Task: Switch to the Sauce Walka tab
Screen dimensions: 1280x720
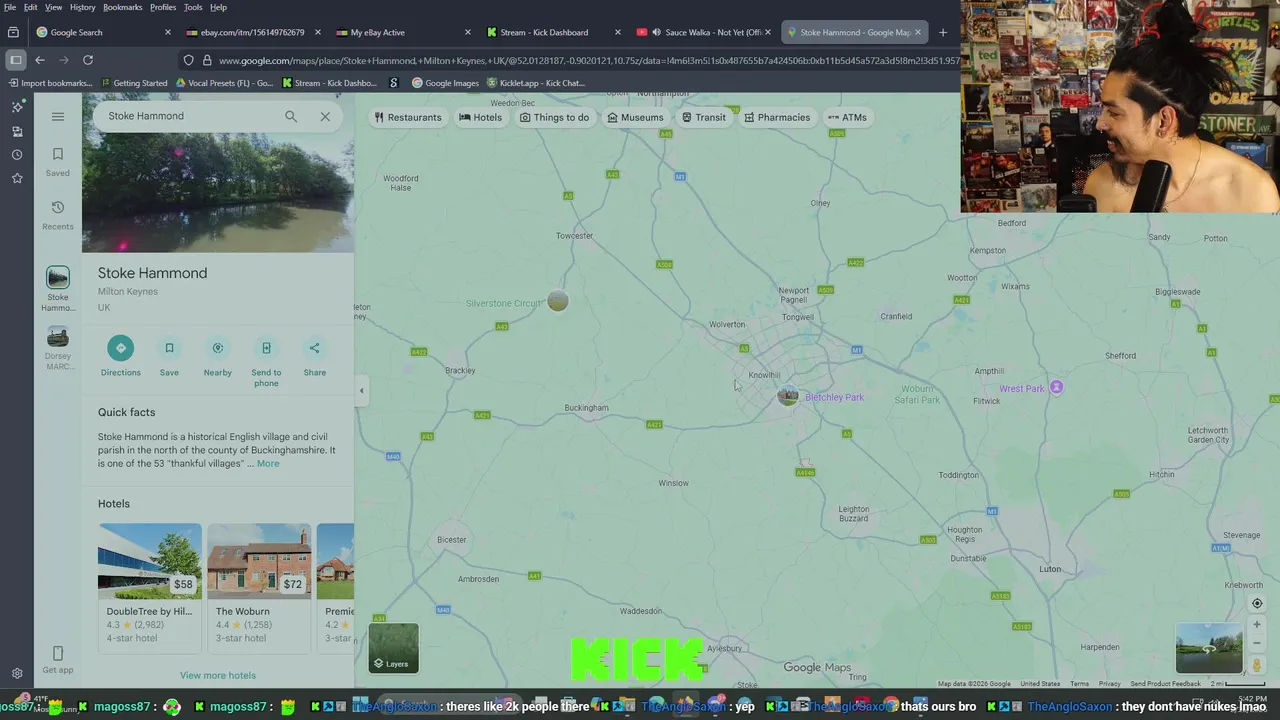Action: point(704,32)
